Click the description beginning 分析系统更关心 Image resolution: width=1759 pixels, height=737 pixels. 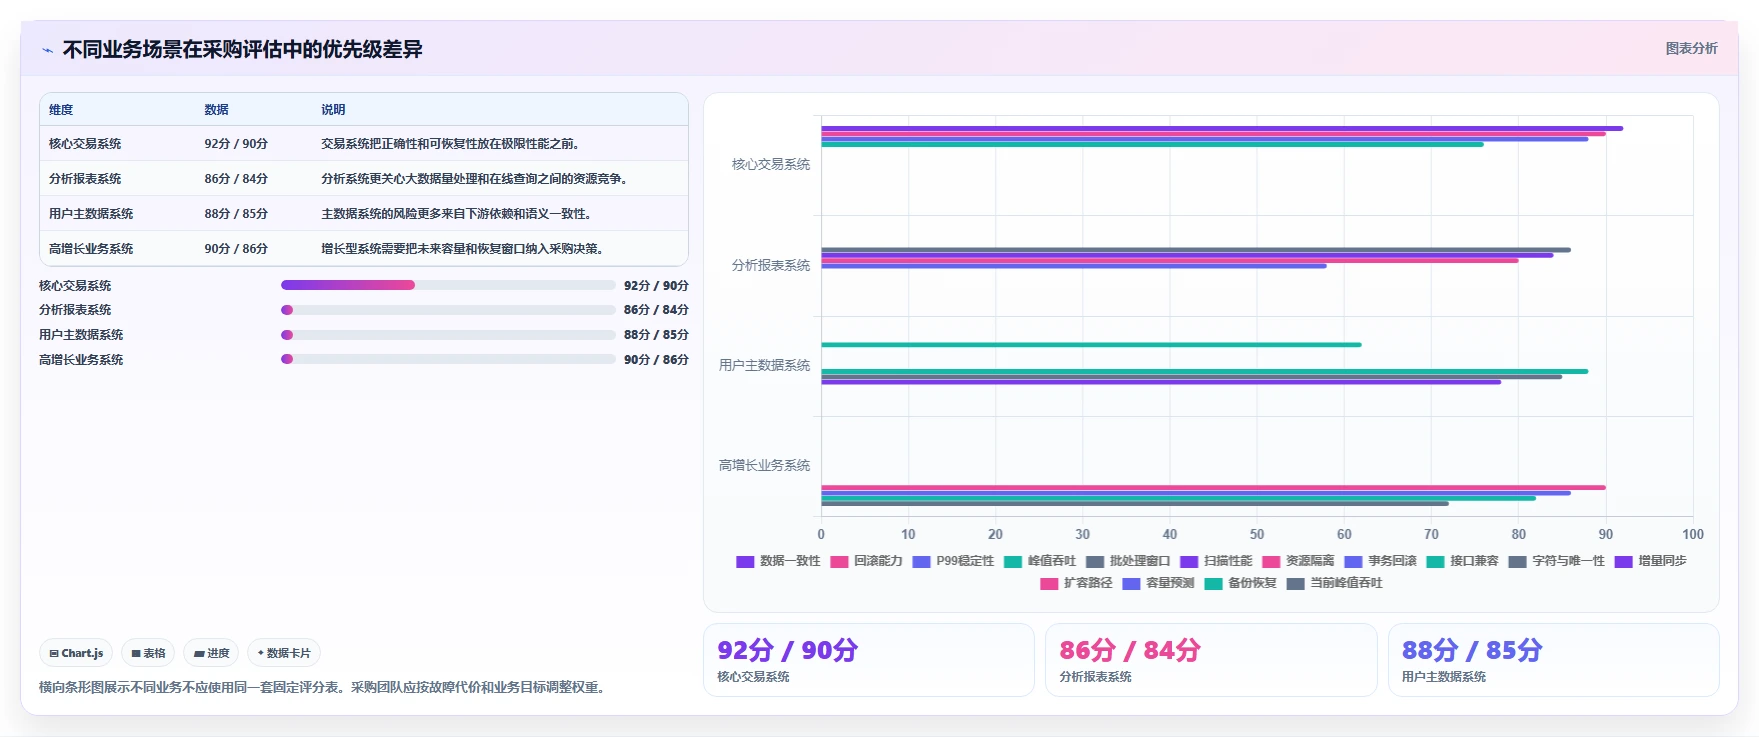click(x=475, y=179)
